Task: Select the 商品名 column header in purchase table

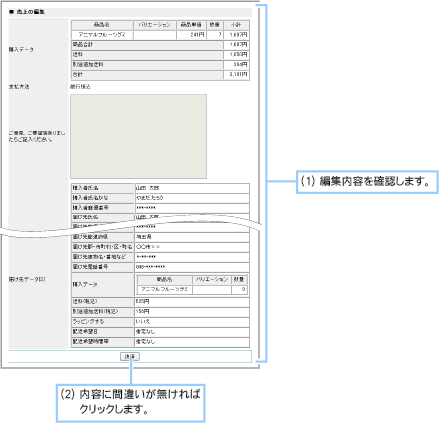Action: click(x=102, y=25)
